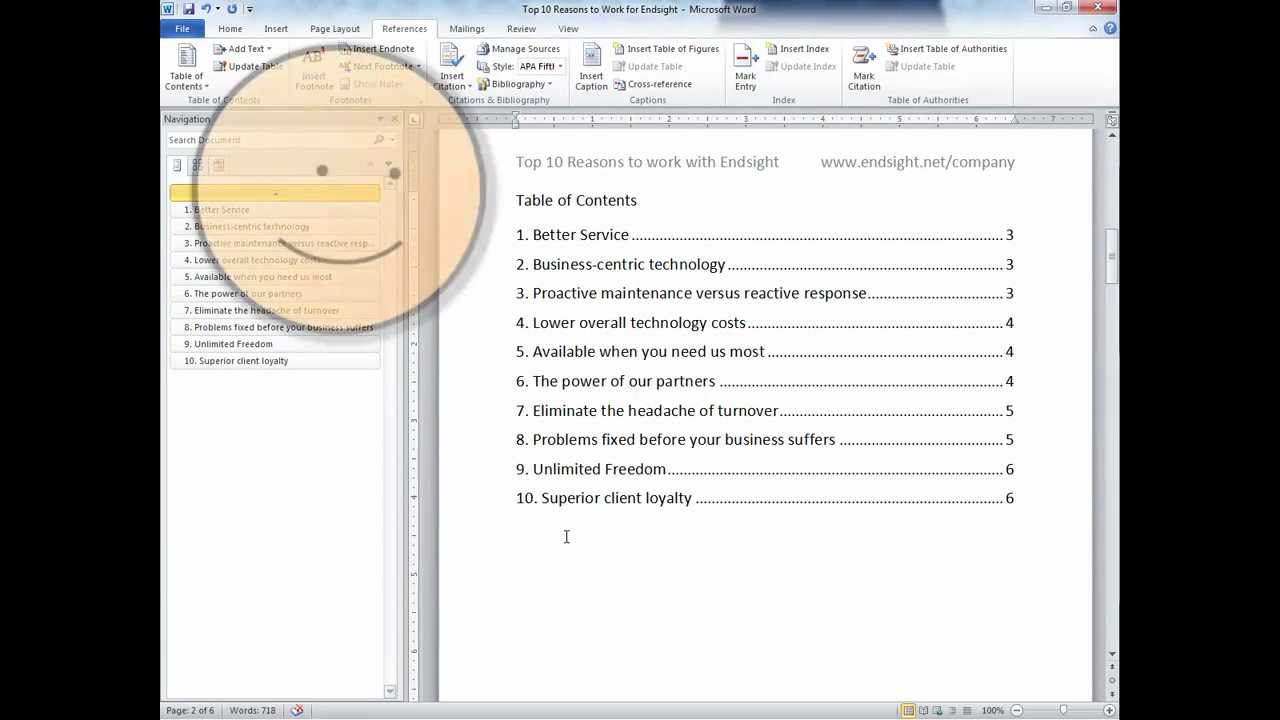Click the Save icon in quick access toolbar
1280x720 pixels.
188,9
